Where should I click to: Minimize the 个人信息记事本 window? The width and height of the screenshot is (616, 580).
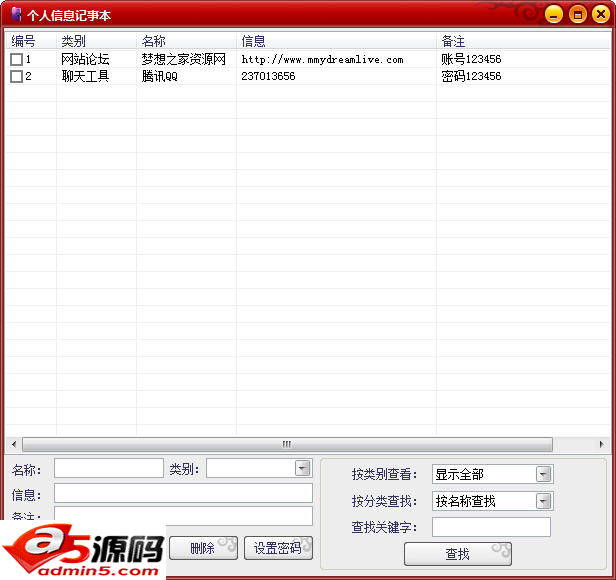(554, 15)
